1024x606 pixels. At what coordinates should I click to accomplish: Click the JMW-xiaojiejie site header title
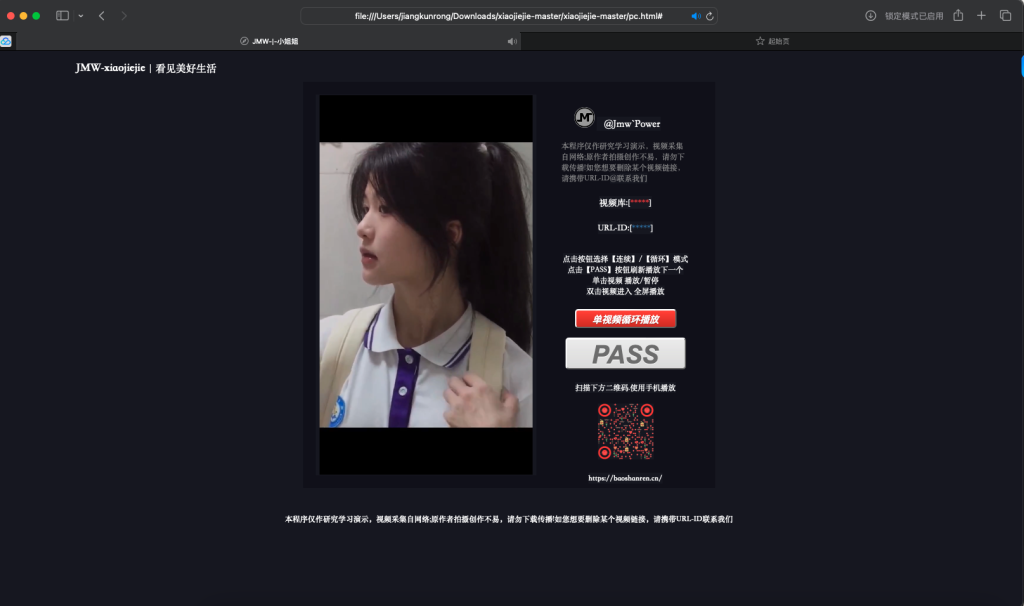coord(146,68)
